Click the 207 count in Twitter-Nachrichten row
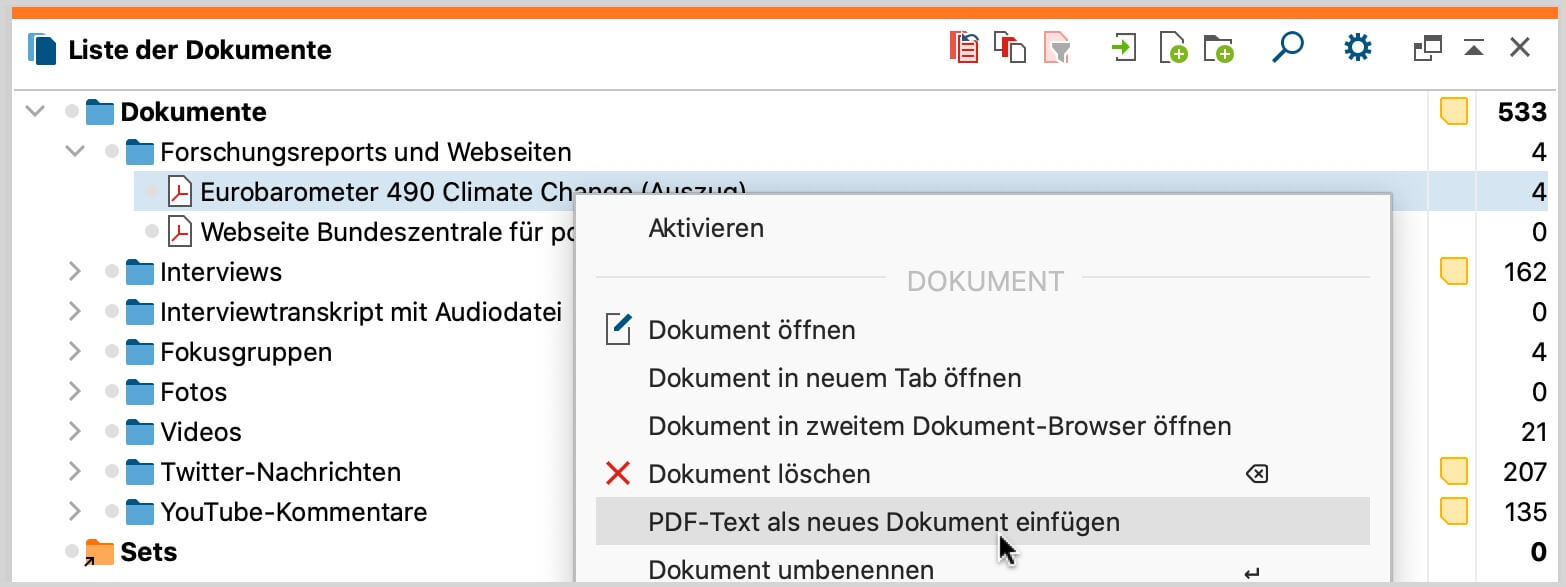 point(1525,472)
